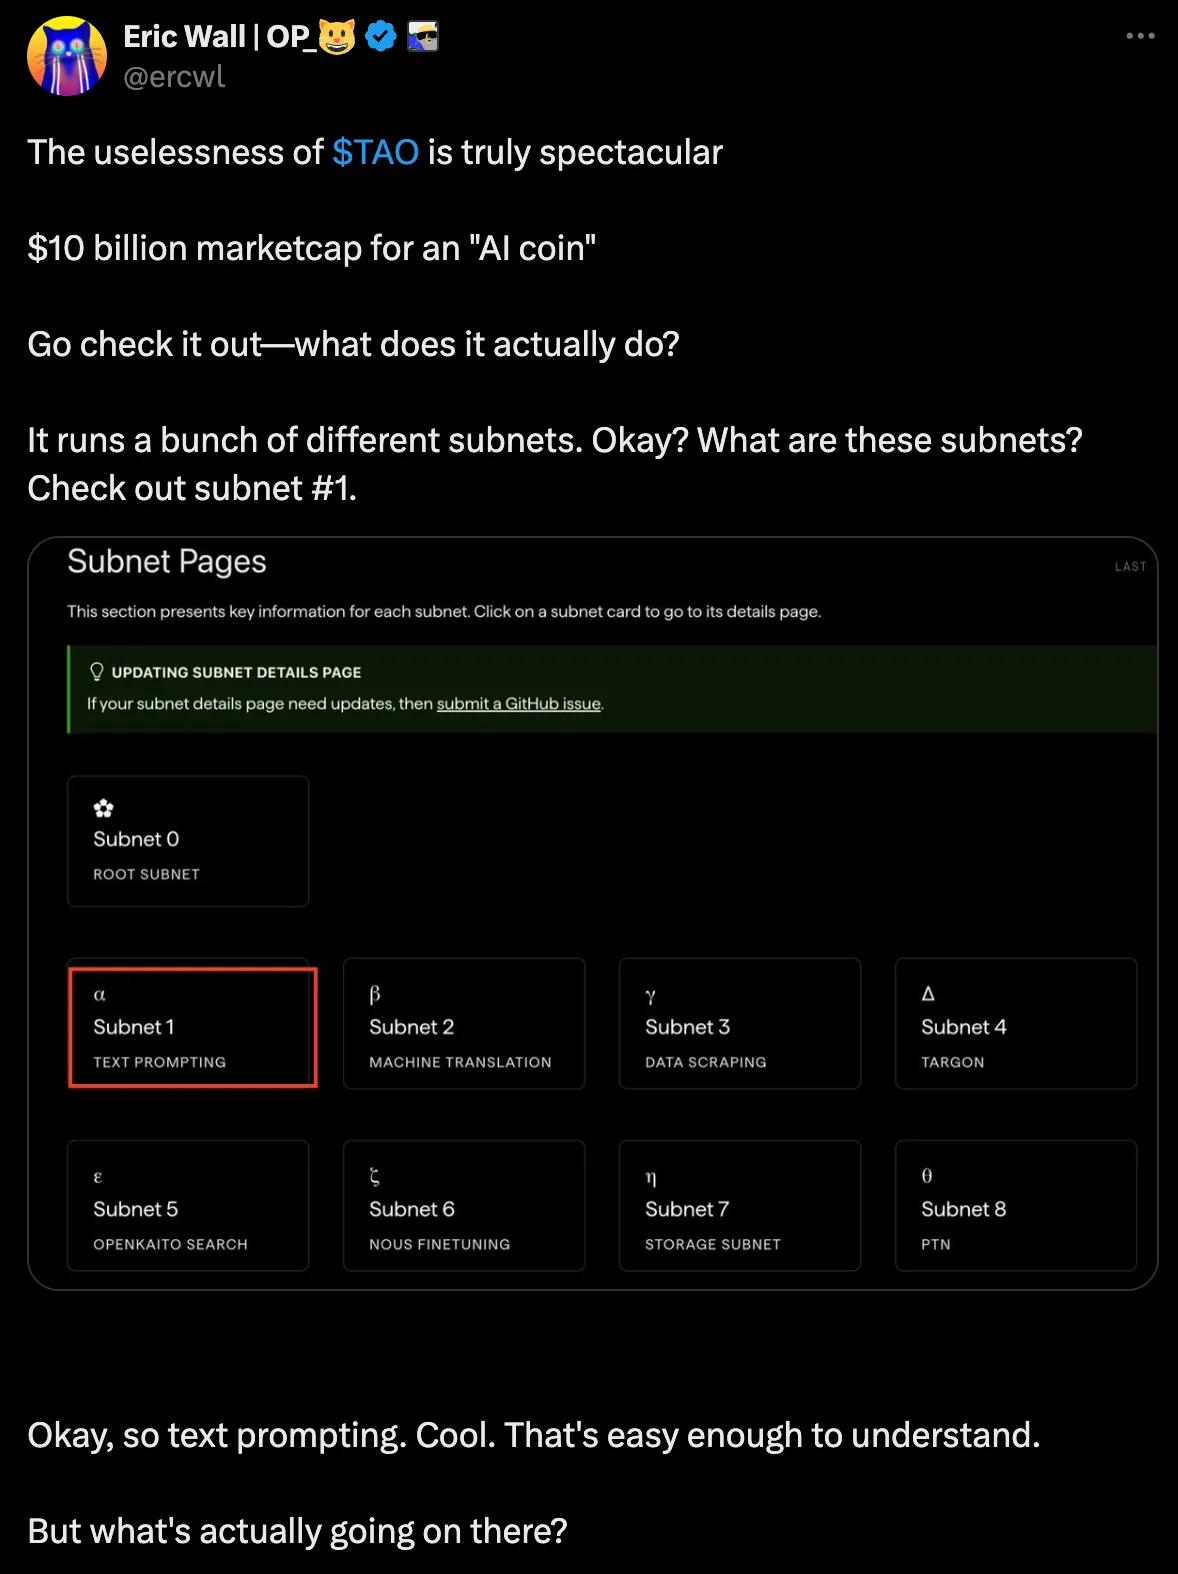1178x1574 pixels.
Task: Click the lightbulb icon in update notice
Action: 97,671
